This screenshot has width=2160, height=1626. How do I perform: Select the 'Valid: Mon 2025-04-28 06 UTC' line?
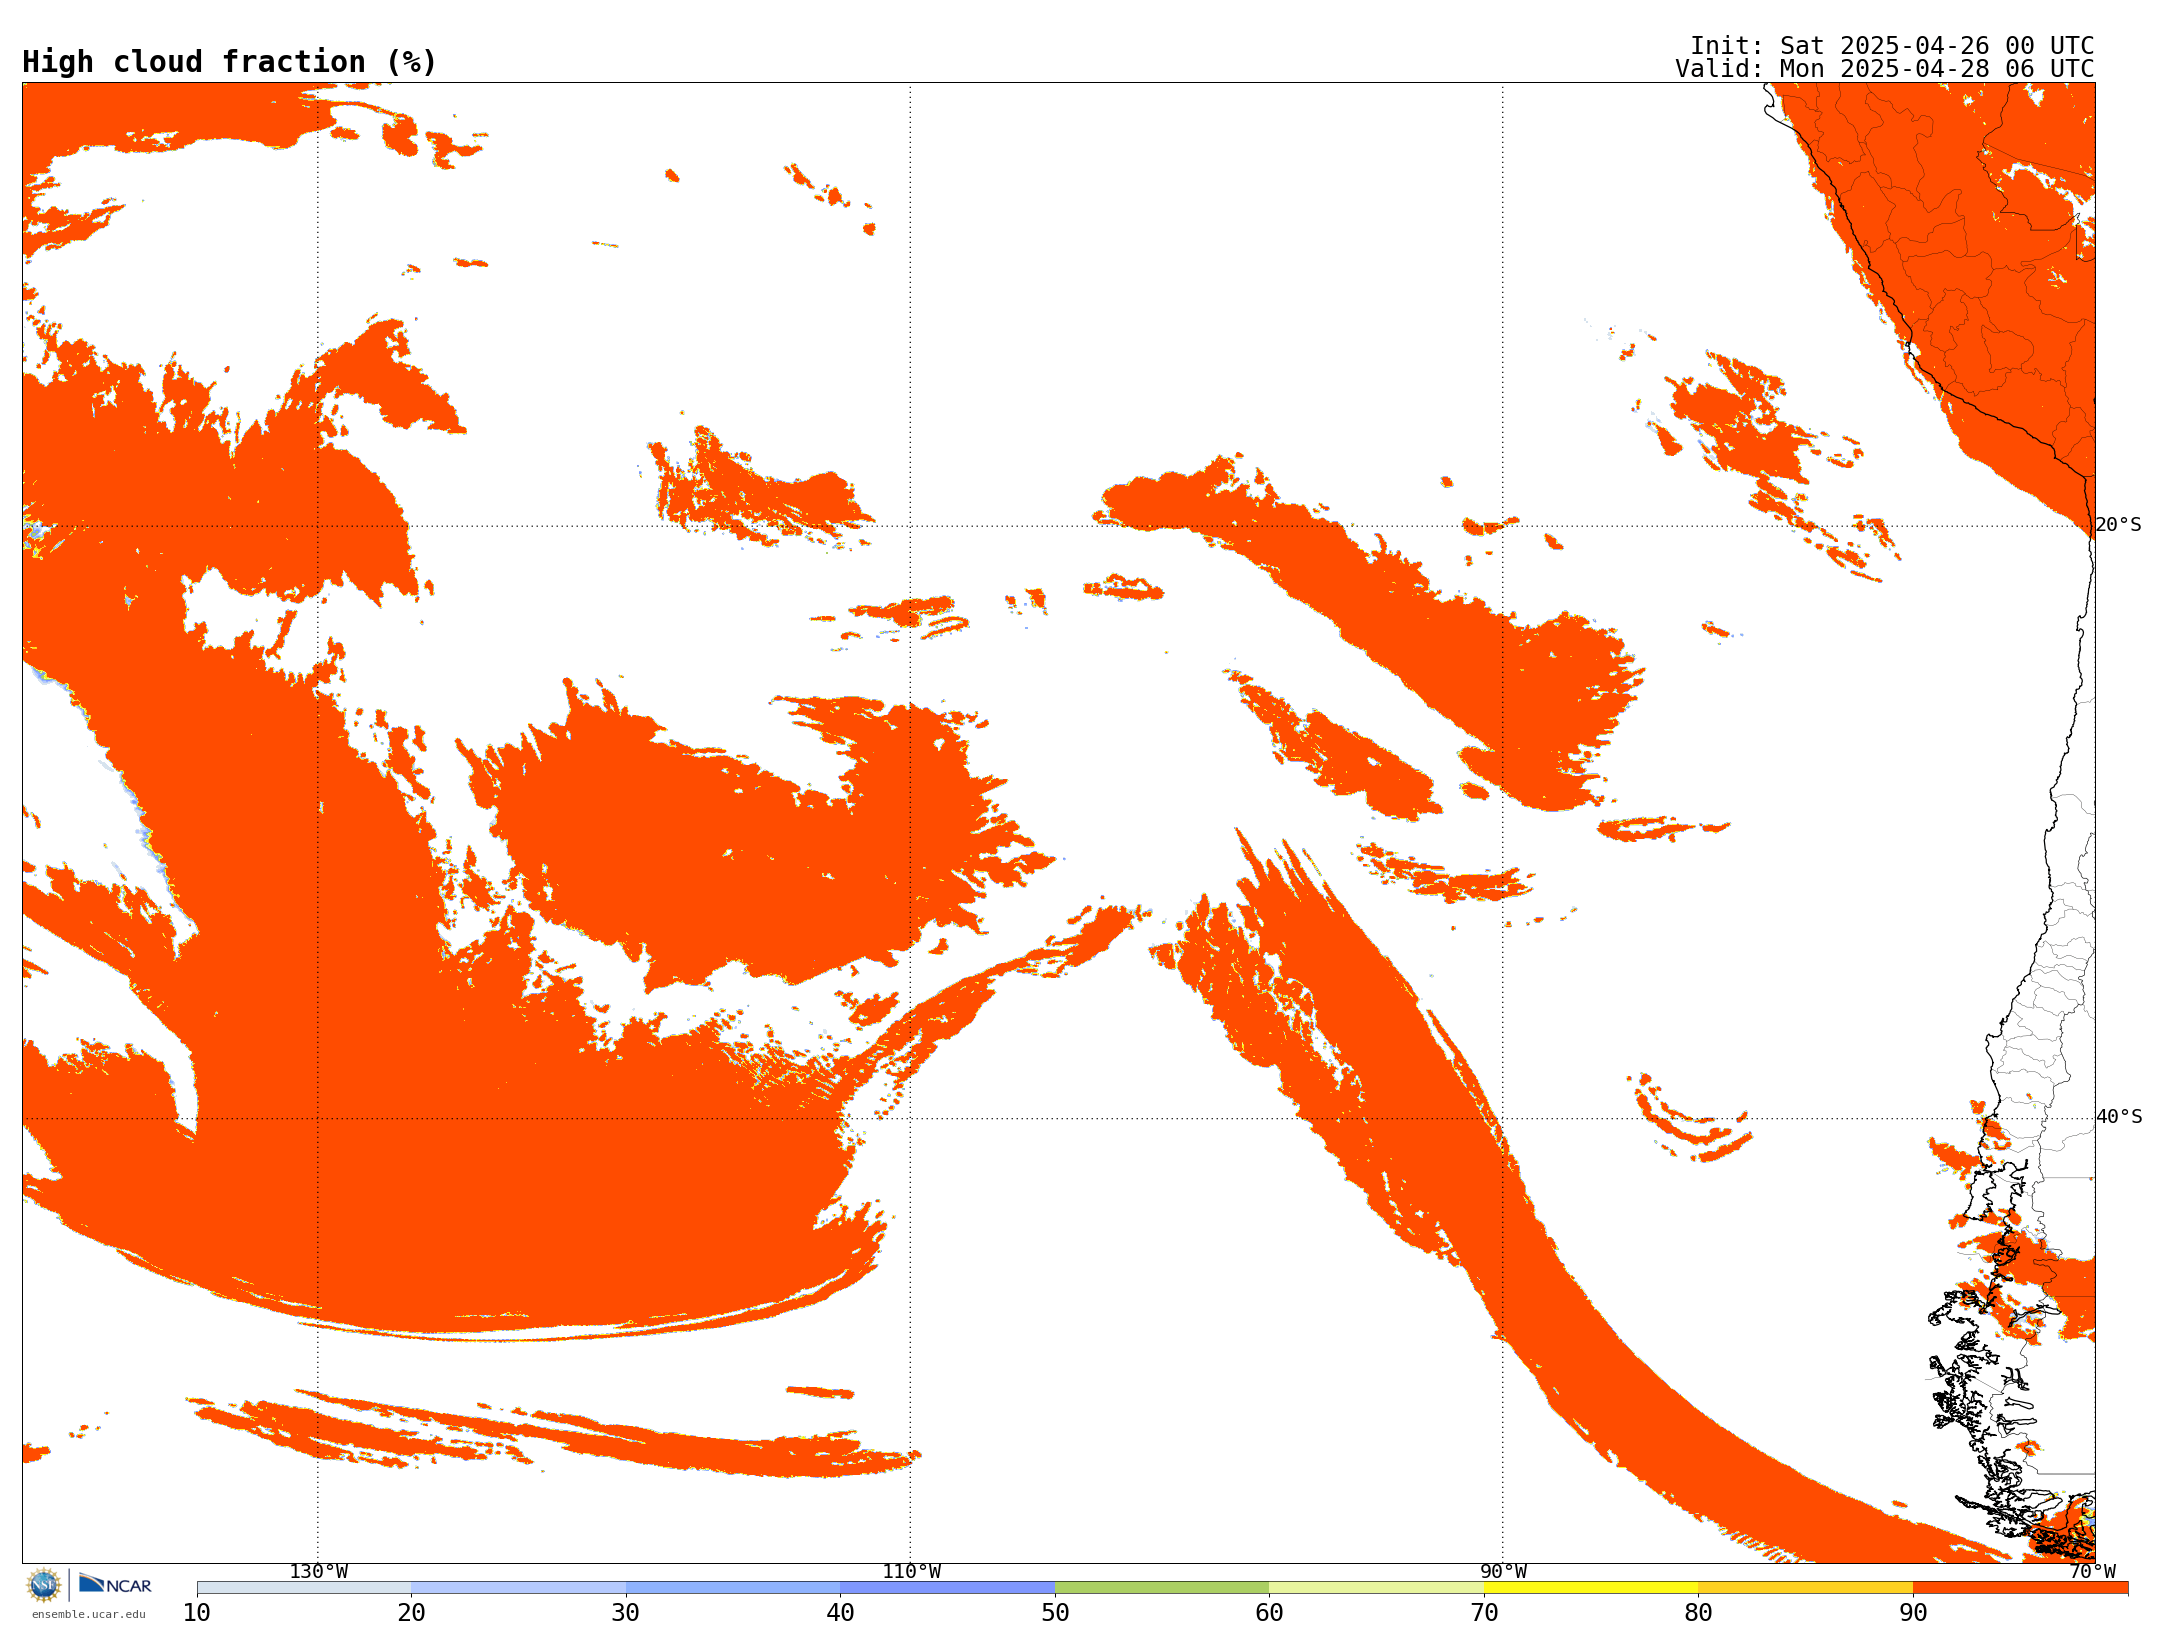tap(1885, 69)
